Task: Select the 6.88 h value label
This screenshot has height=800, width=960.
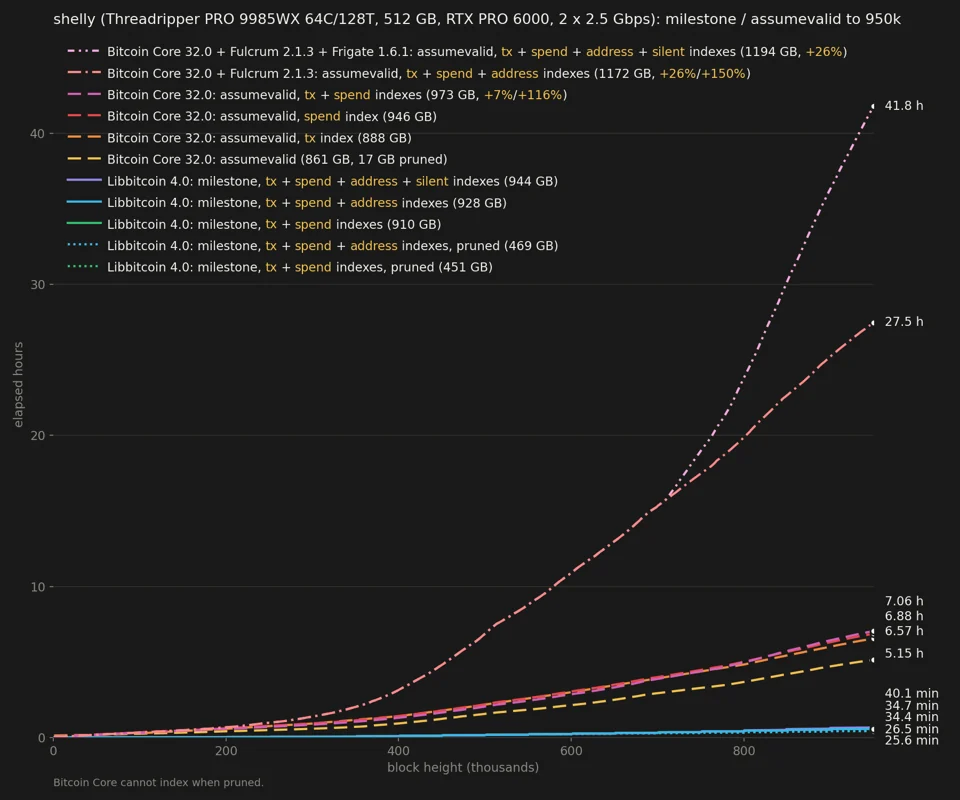Action: (x=904, y=616)
